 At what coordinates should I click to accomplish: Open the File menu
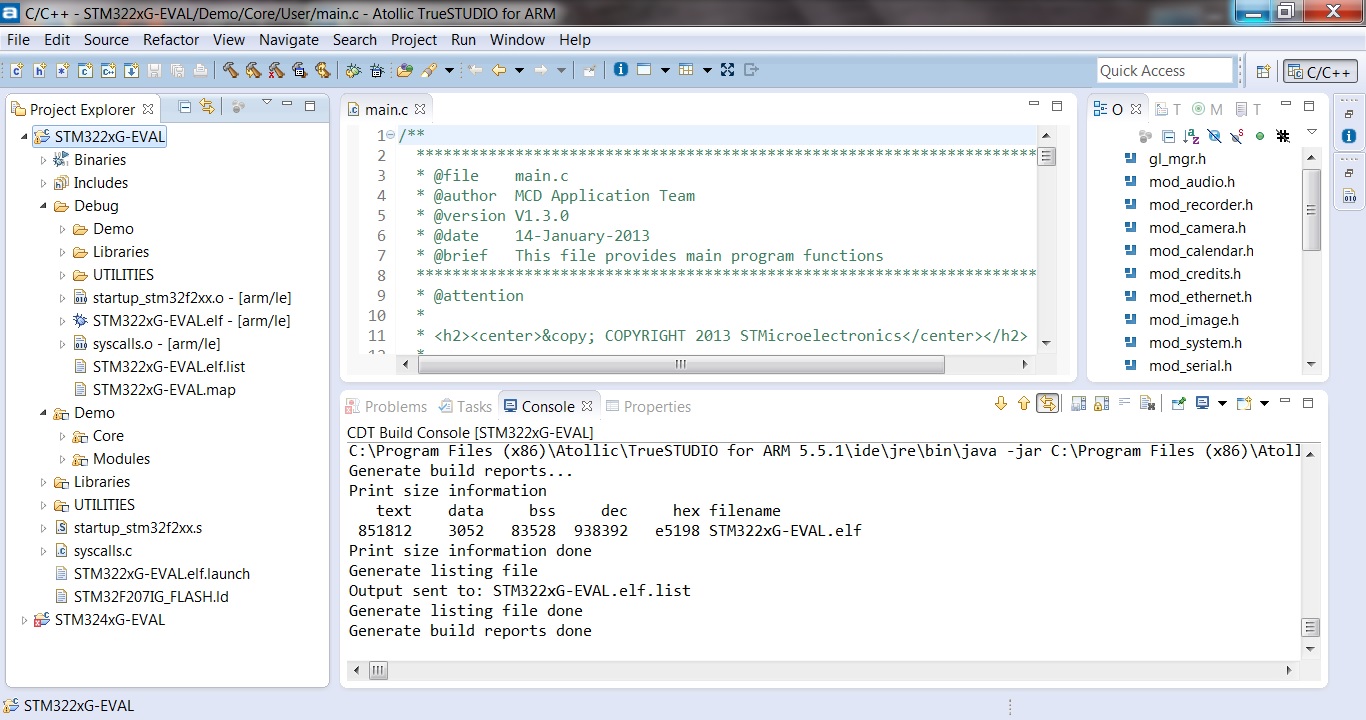tap(18, 40)
